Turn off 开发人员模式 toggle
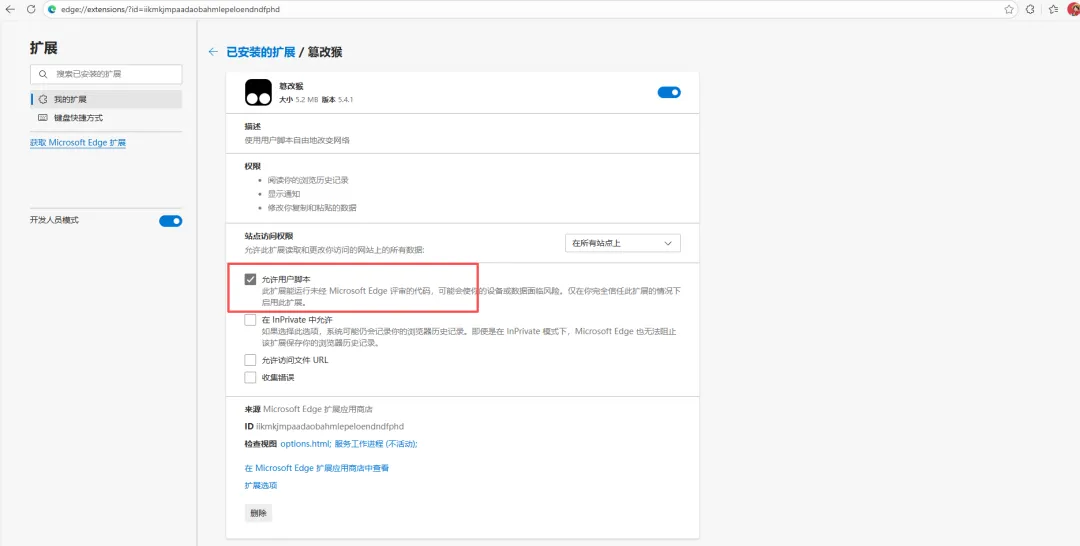Viewport: 1080px width, 546px height. click(x=170, y=221)
